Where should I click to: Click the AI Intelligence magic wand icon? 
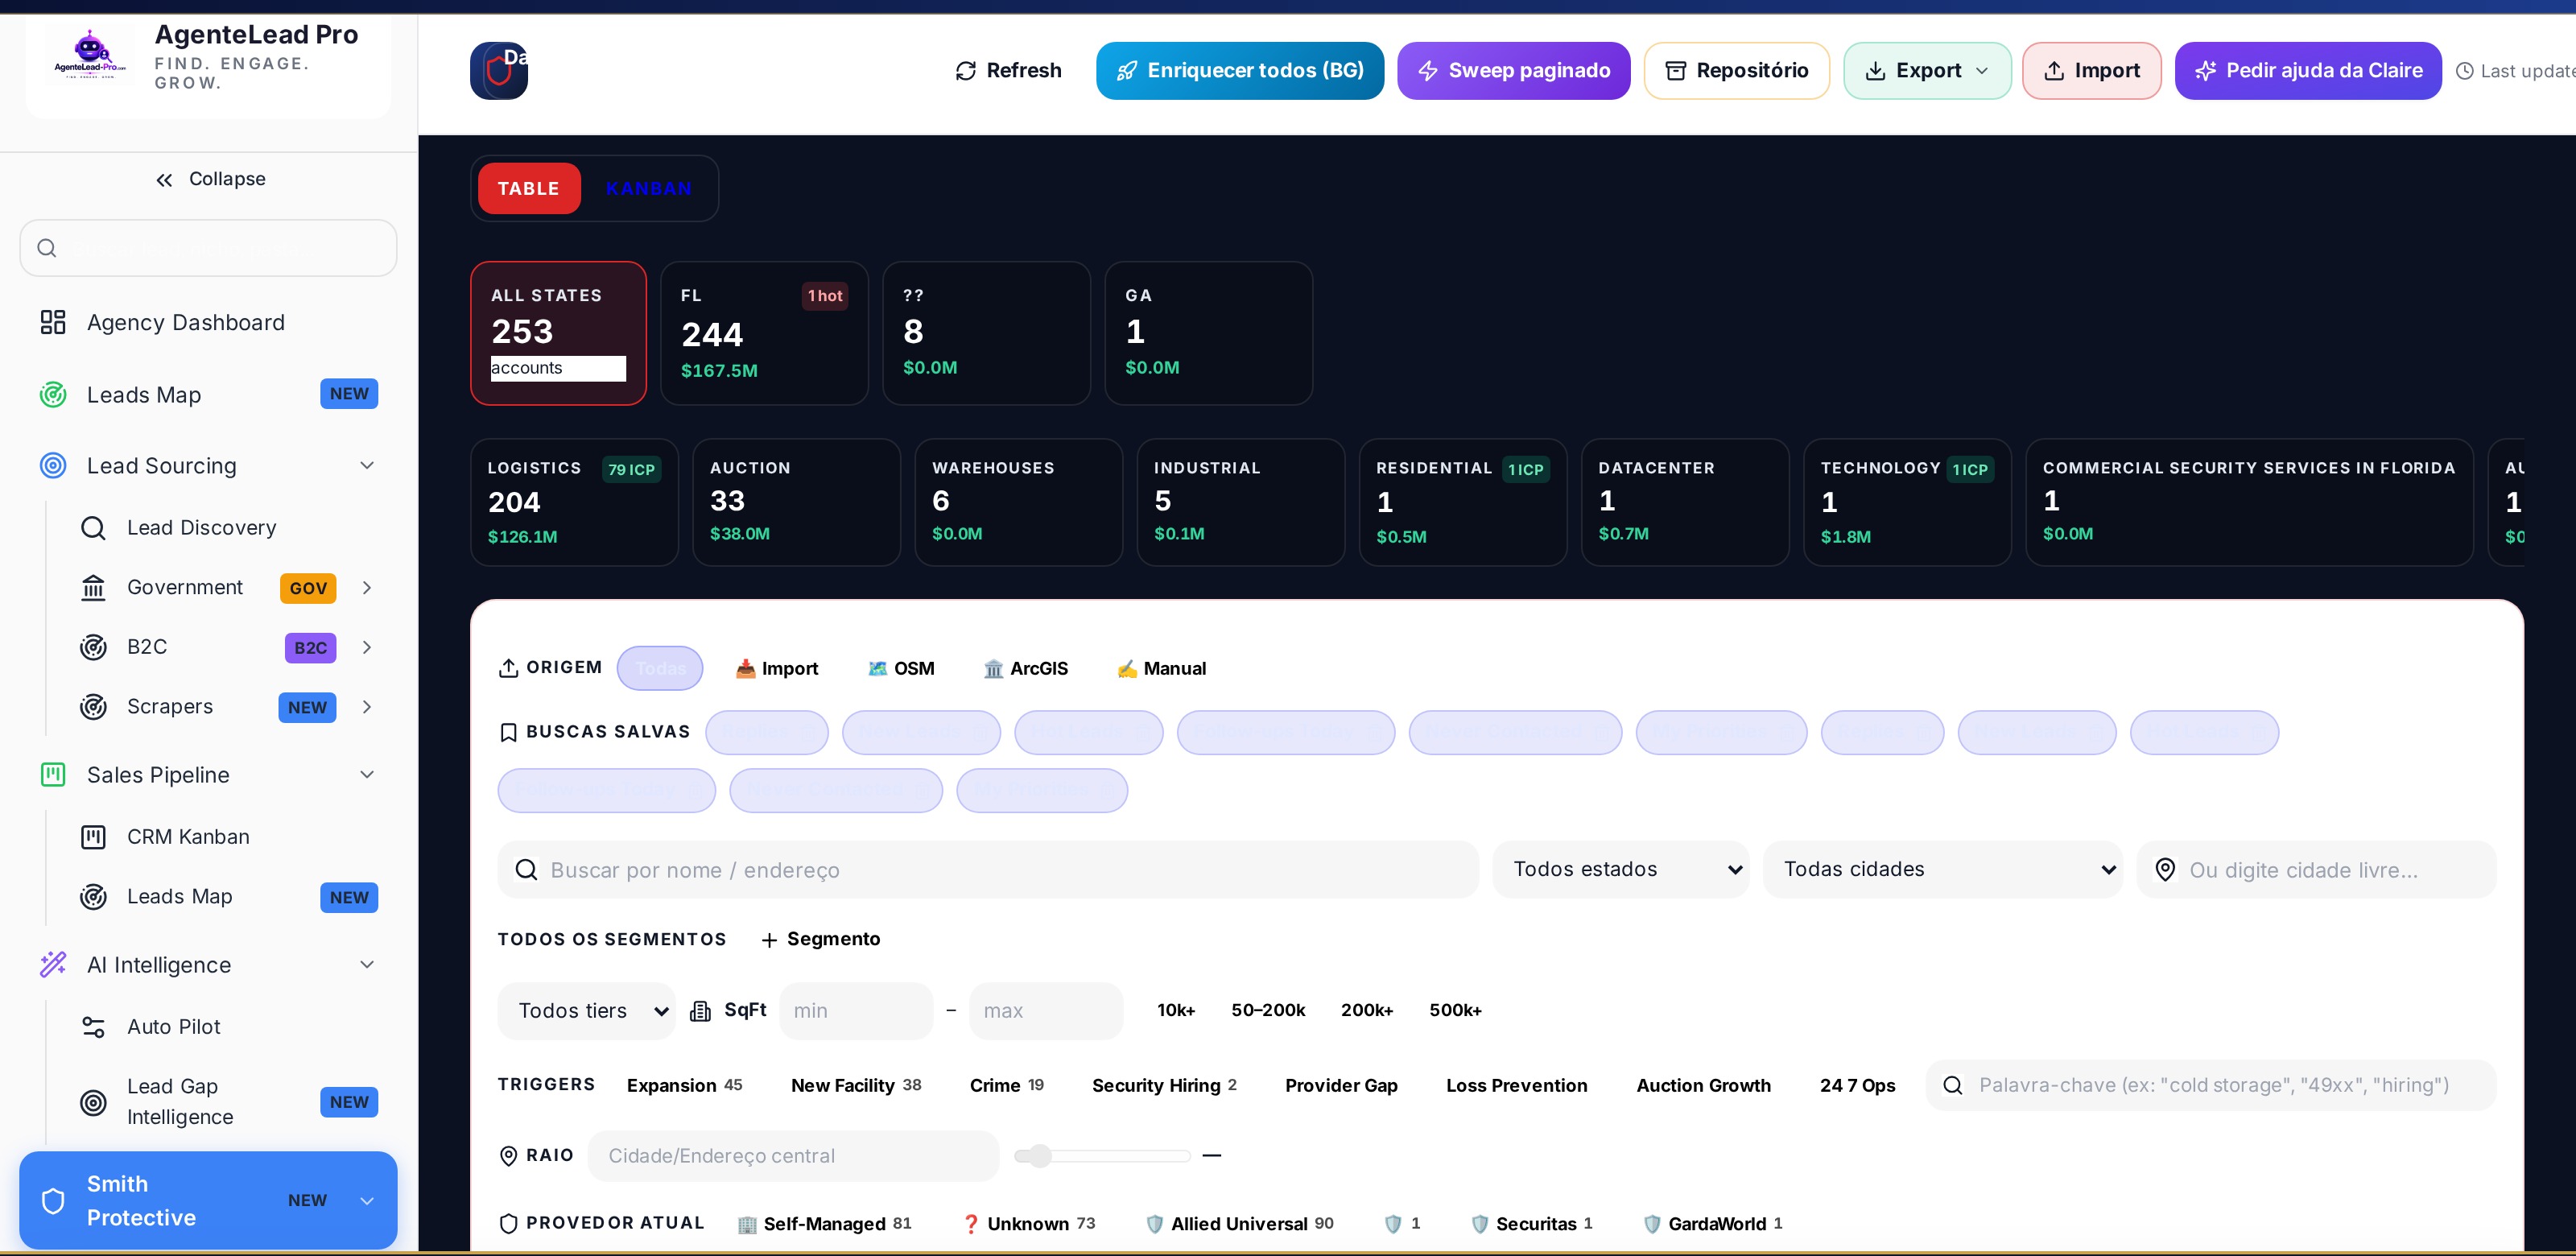coord(53,965)
